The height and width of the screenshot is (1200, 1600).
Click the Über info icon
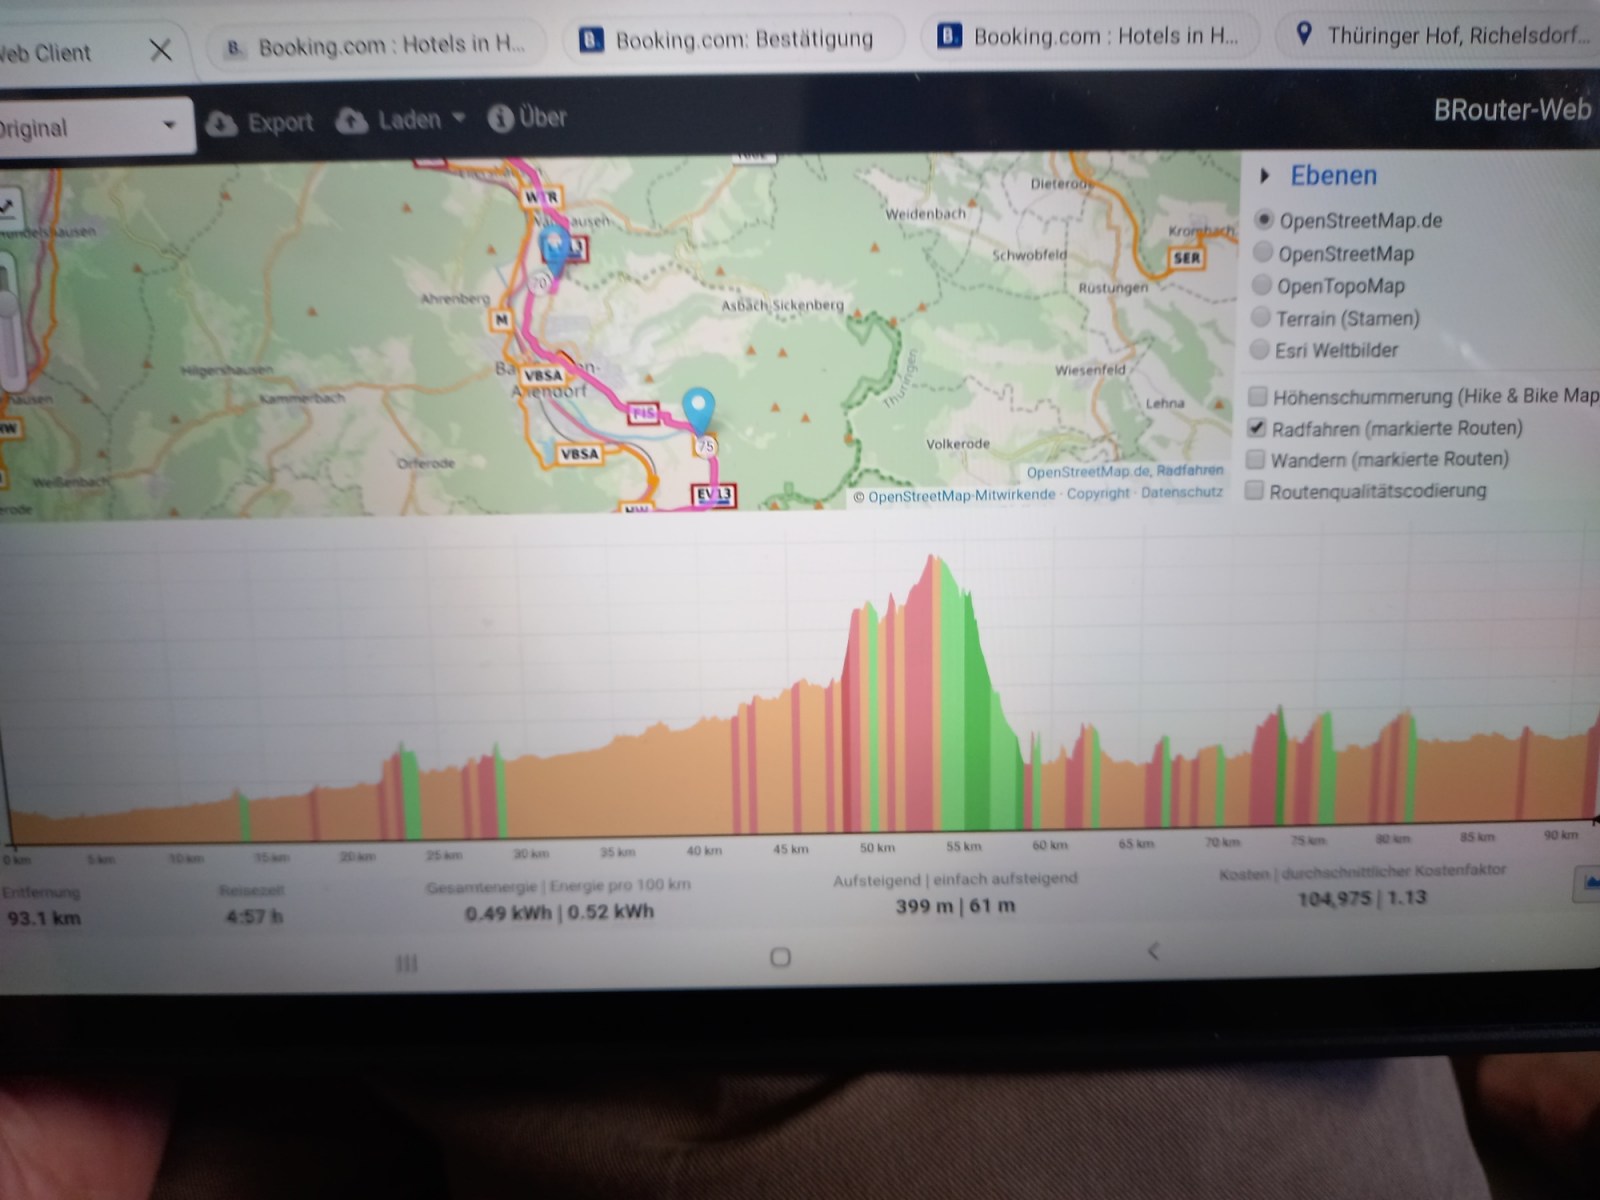tap(500, 119)
